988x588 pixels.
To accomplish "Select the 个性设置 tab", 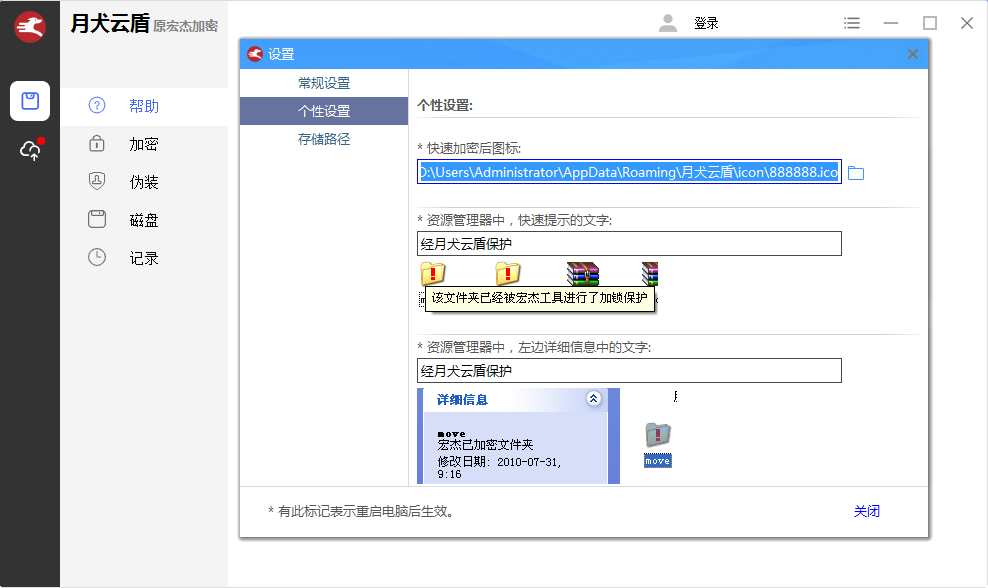I will tap(324, 111).
